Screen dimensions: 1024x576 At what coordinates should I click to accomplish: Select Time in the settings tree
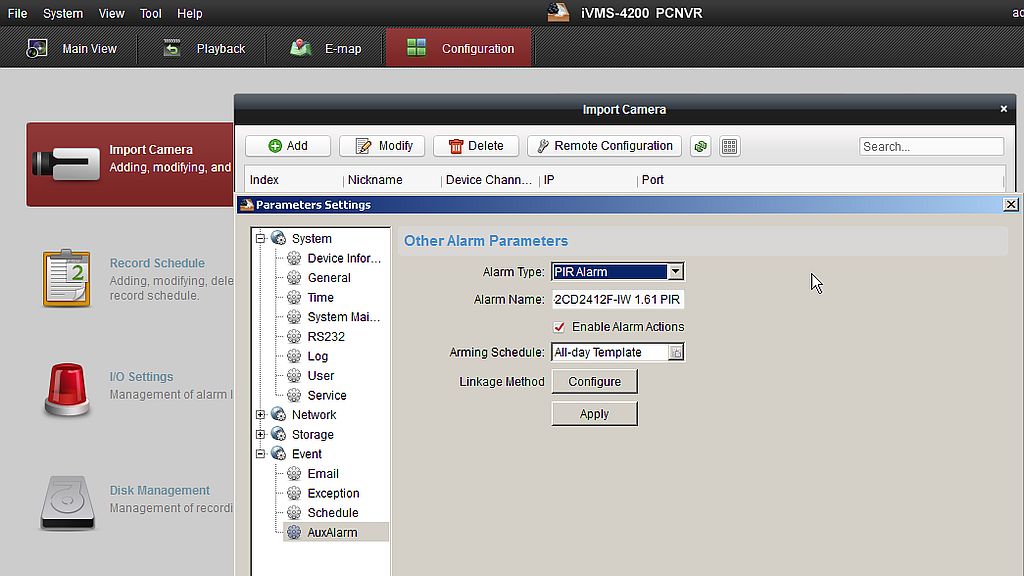click(321, 297)
